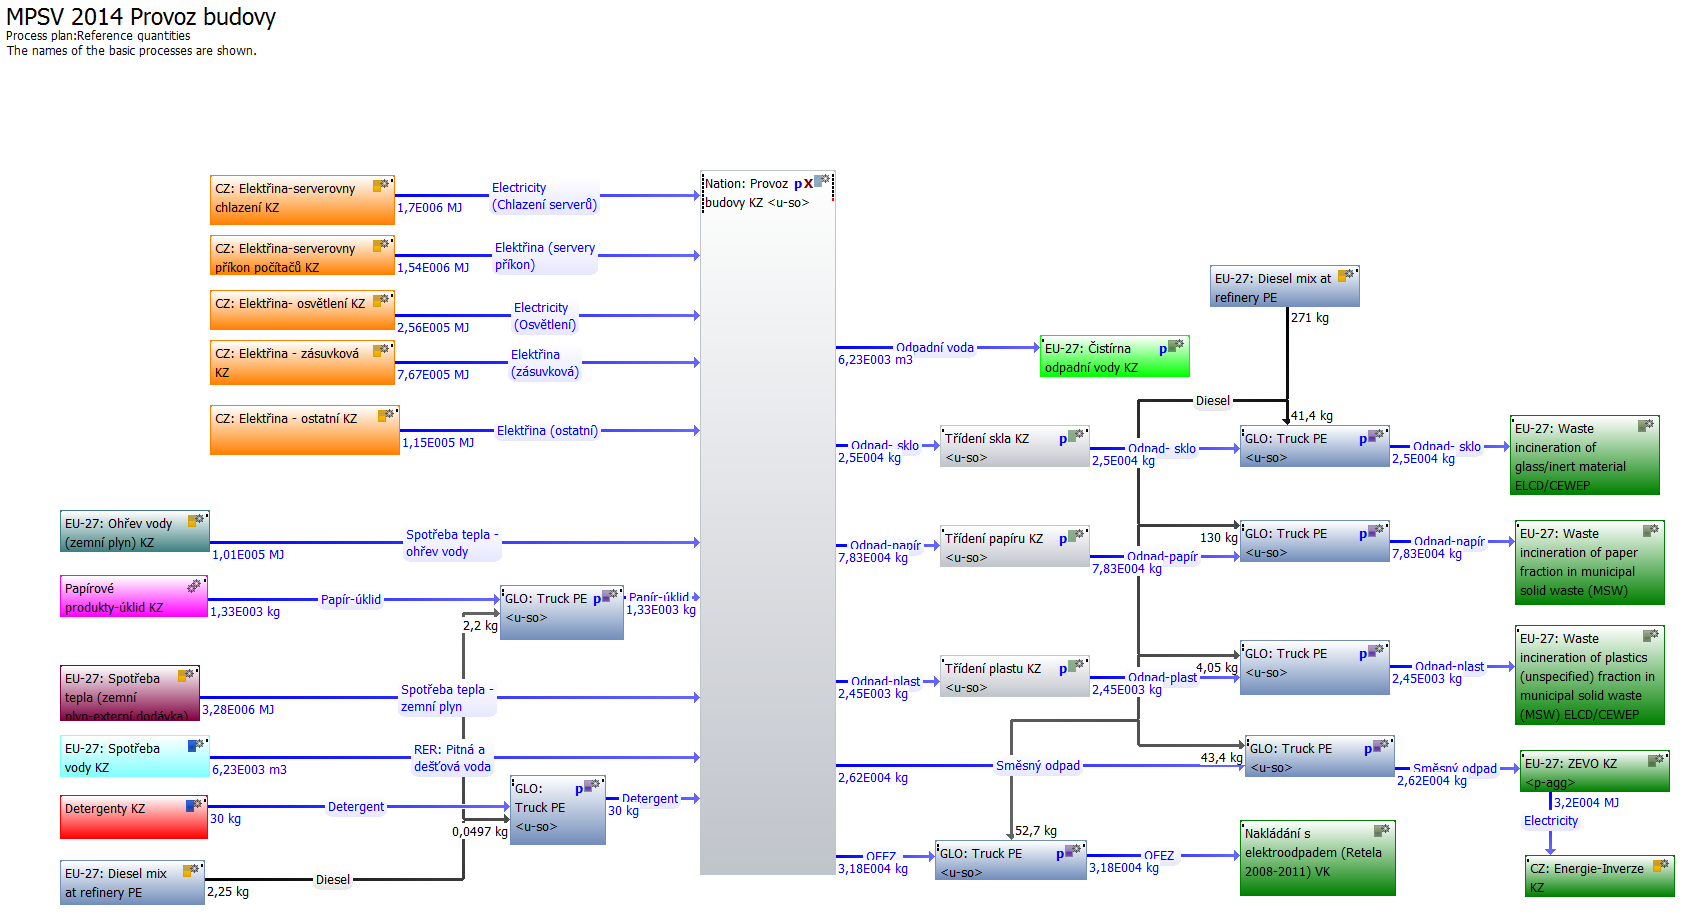Click the icon on Diesel mix box above 271 kg
1685x915 pixels.
(x=1346, y=275)
